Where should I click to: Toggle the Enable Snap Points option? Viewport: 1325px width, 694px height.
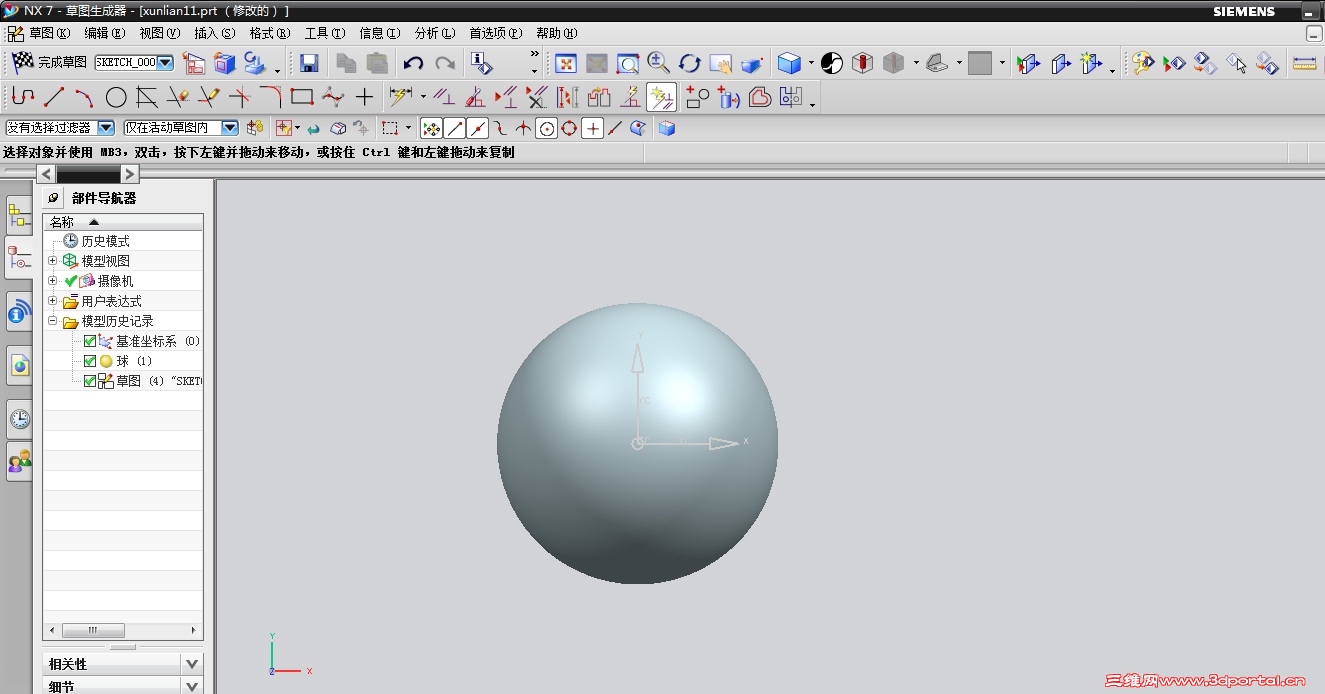[431, 128]
